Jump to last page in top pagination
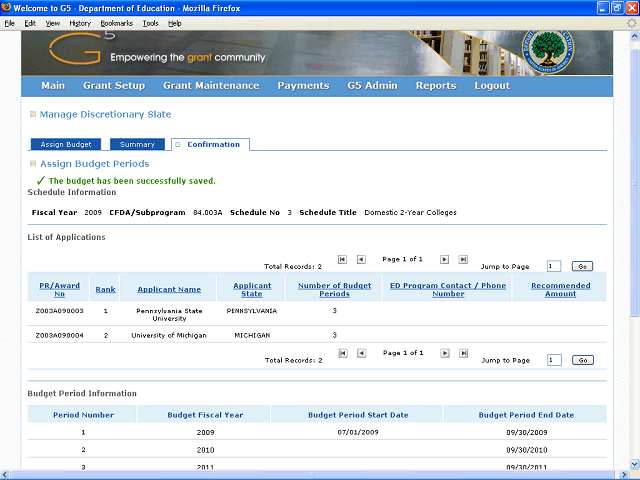This screenshot has width=640, height=480. point(463,259)
